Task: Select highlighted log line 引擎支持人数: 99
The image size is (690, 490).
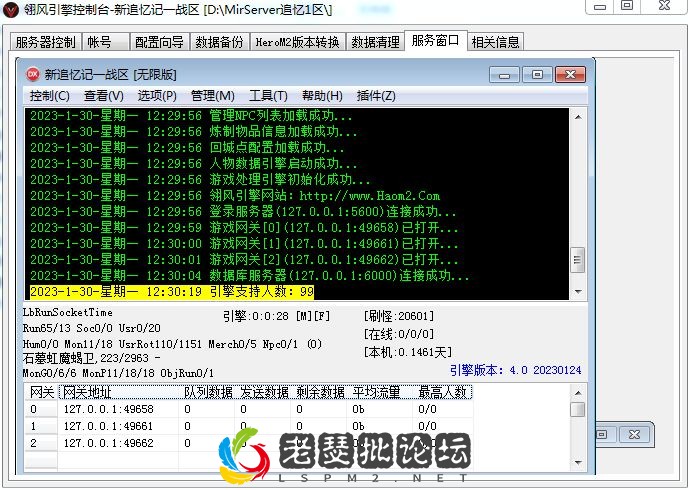Action: (172, 292)
